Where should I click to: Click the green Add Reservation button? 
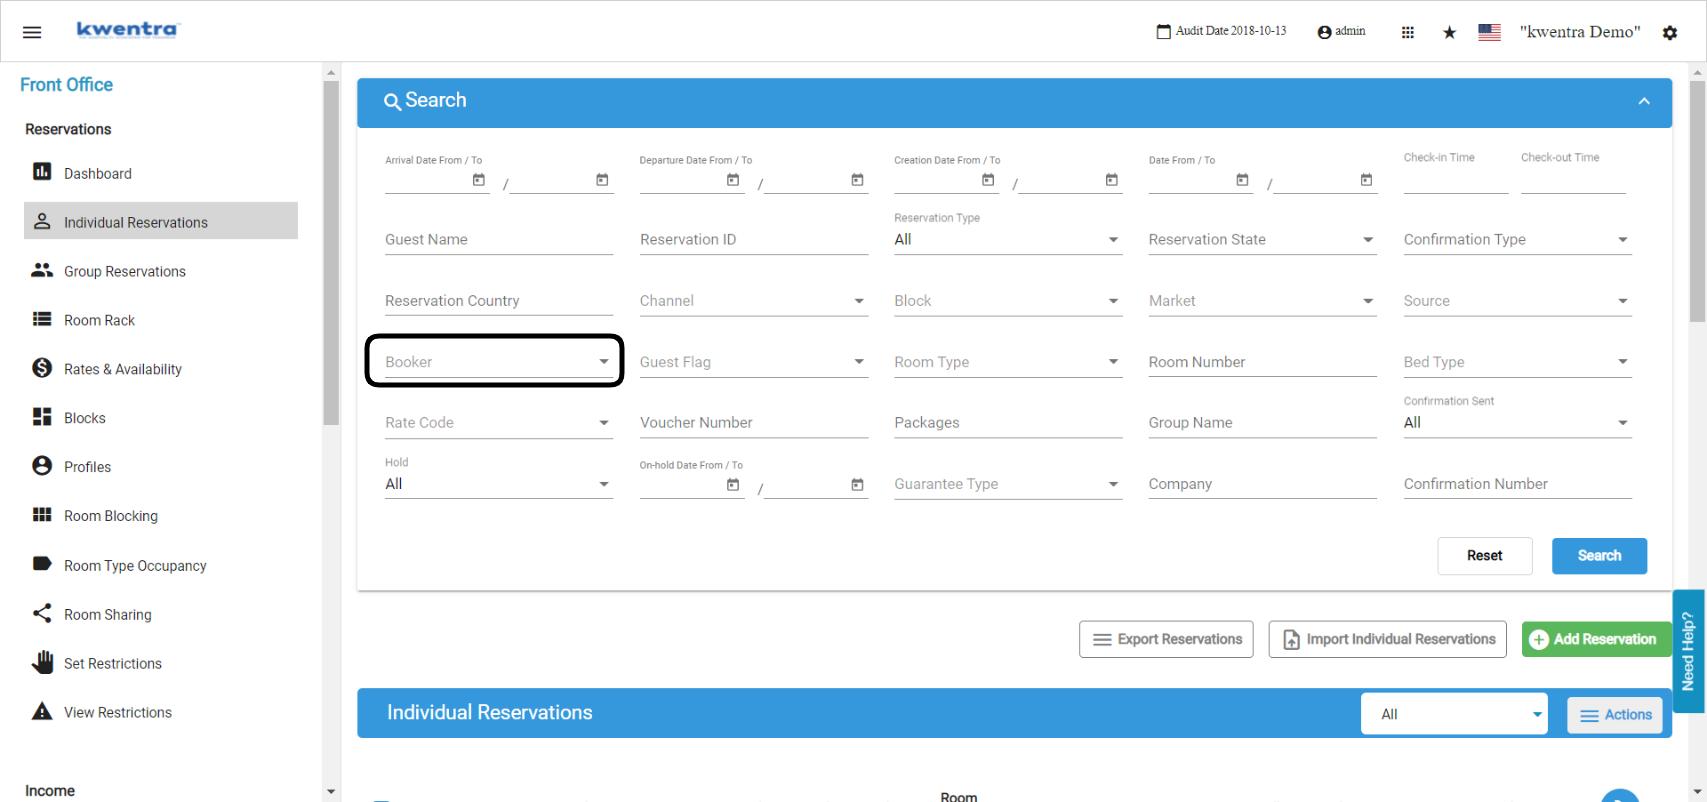pos(1596,639)
